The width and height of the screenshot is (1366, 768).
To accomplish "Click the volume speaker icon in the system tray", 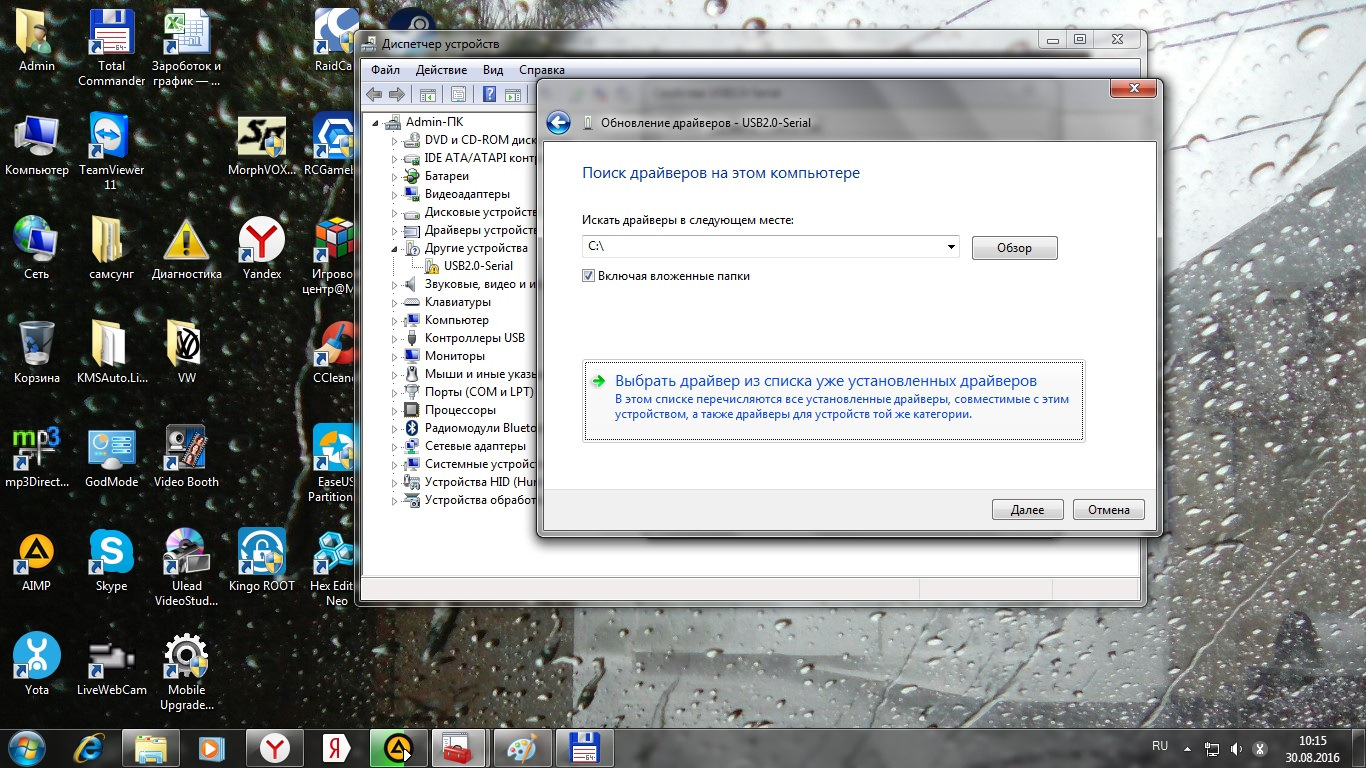I will pyautogui.click(x=1235, y=748).
